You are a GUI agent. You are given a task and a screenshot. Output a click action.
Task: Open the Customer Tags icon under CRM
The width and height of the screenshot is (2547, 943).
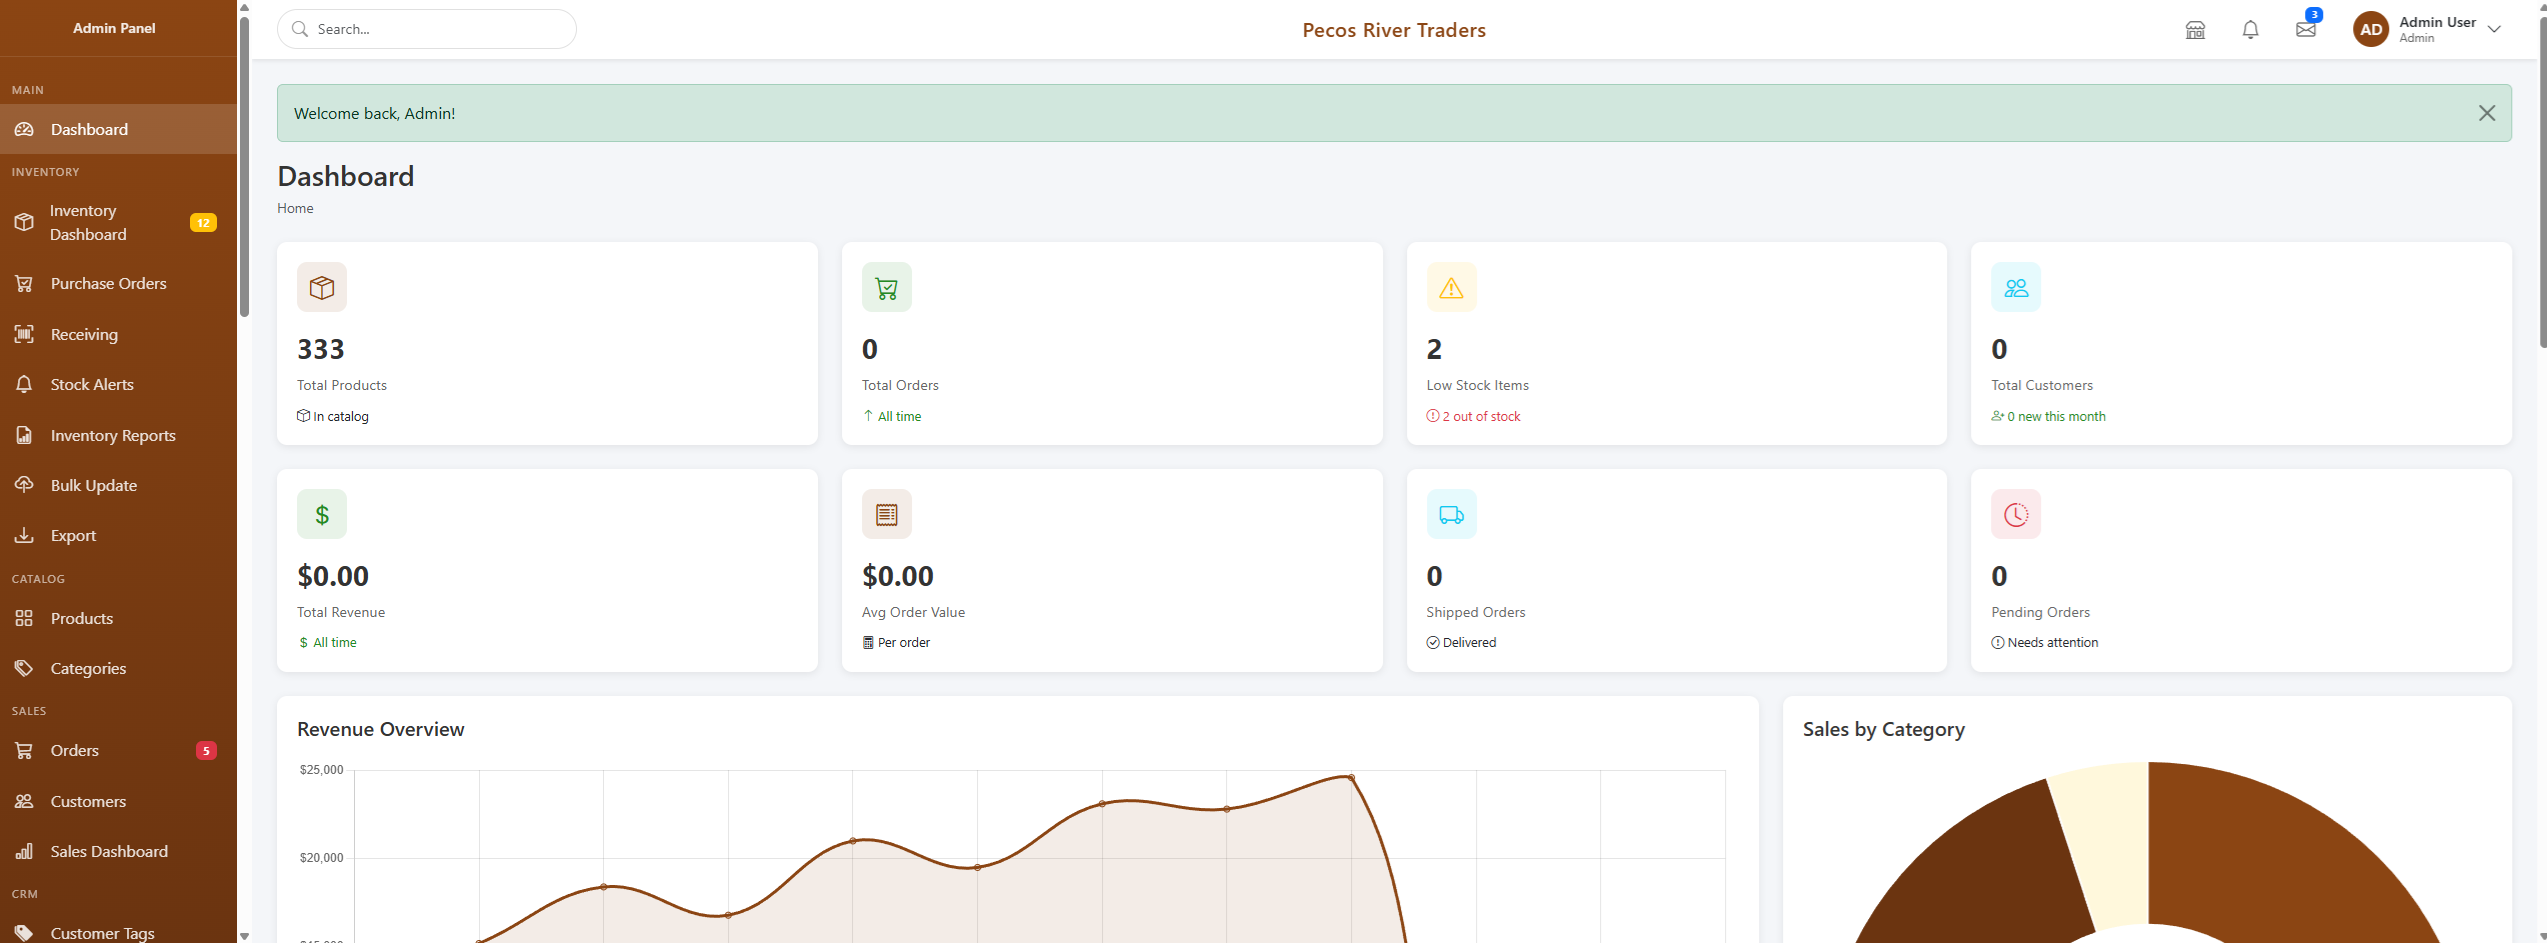coord(25,930)
